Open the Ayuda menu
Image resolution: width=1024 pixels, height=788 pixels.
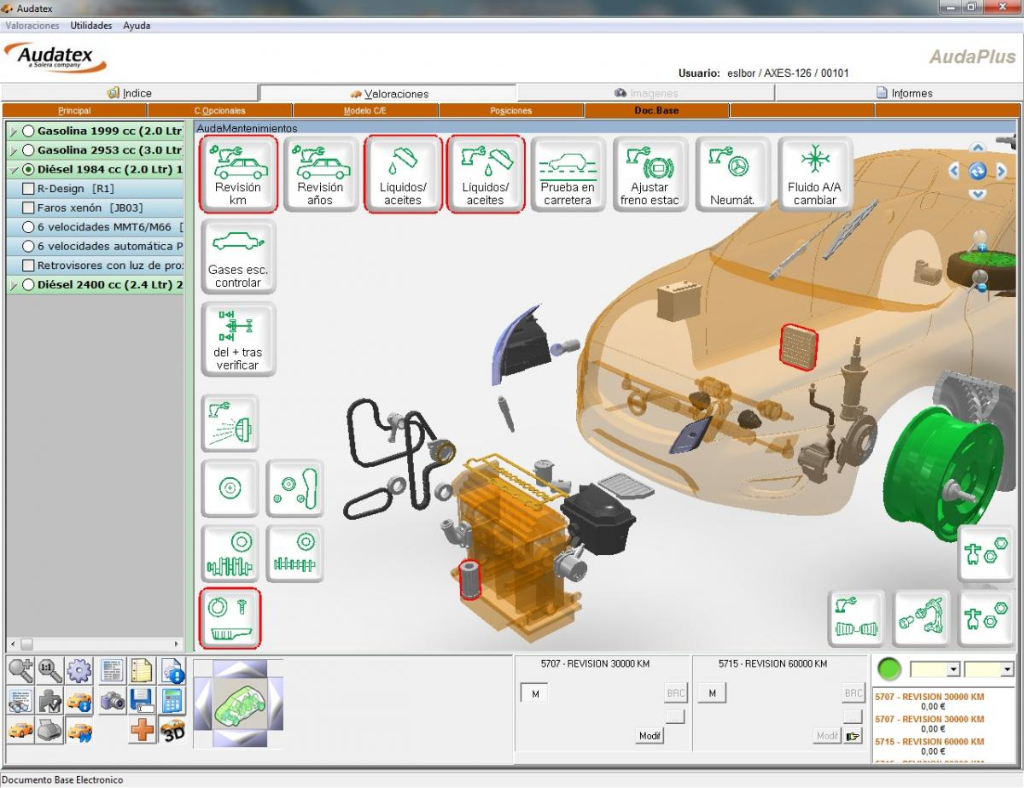click(x=136, y=25)
